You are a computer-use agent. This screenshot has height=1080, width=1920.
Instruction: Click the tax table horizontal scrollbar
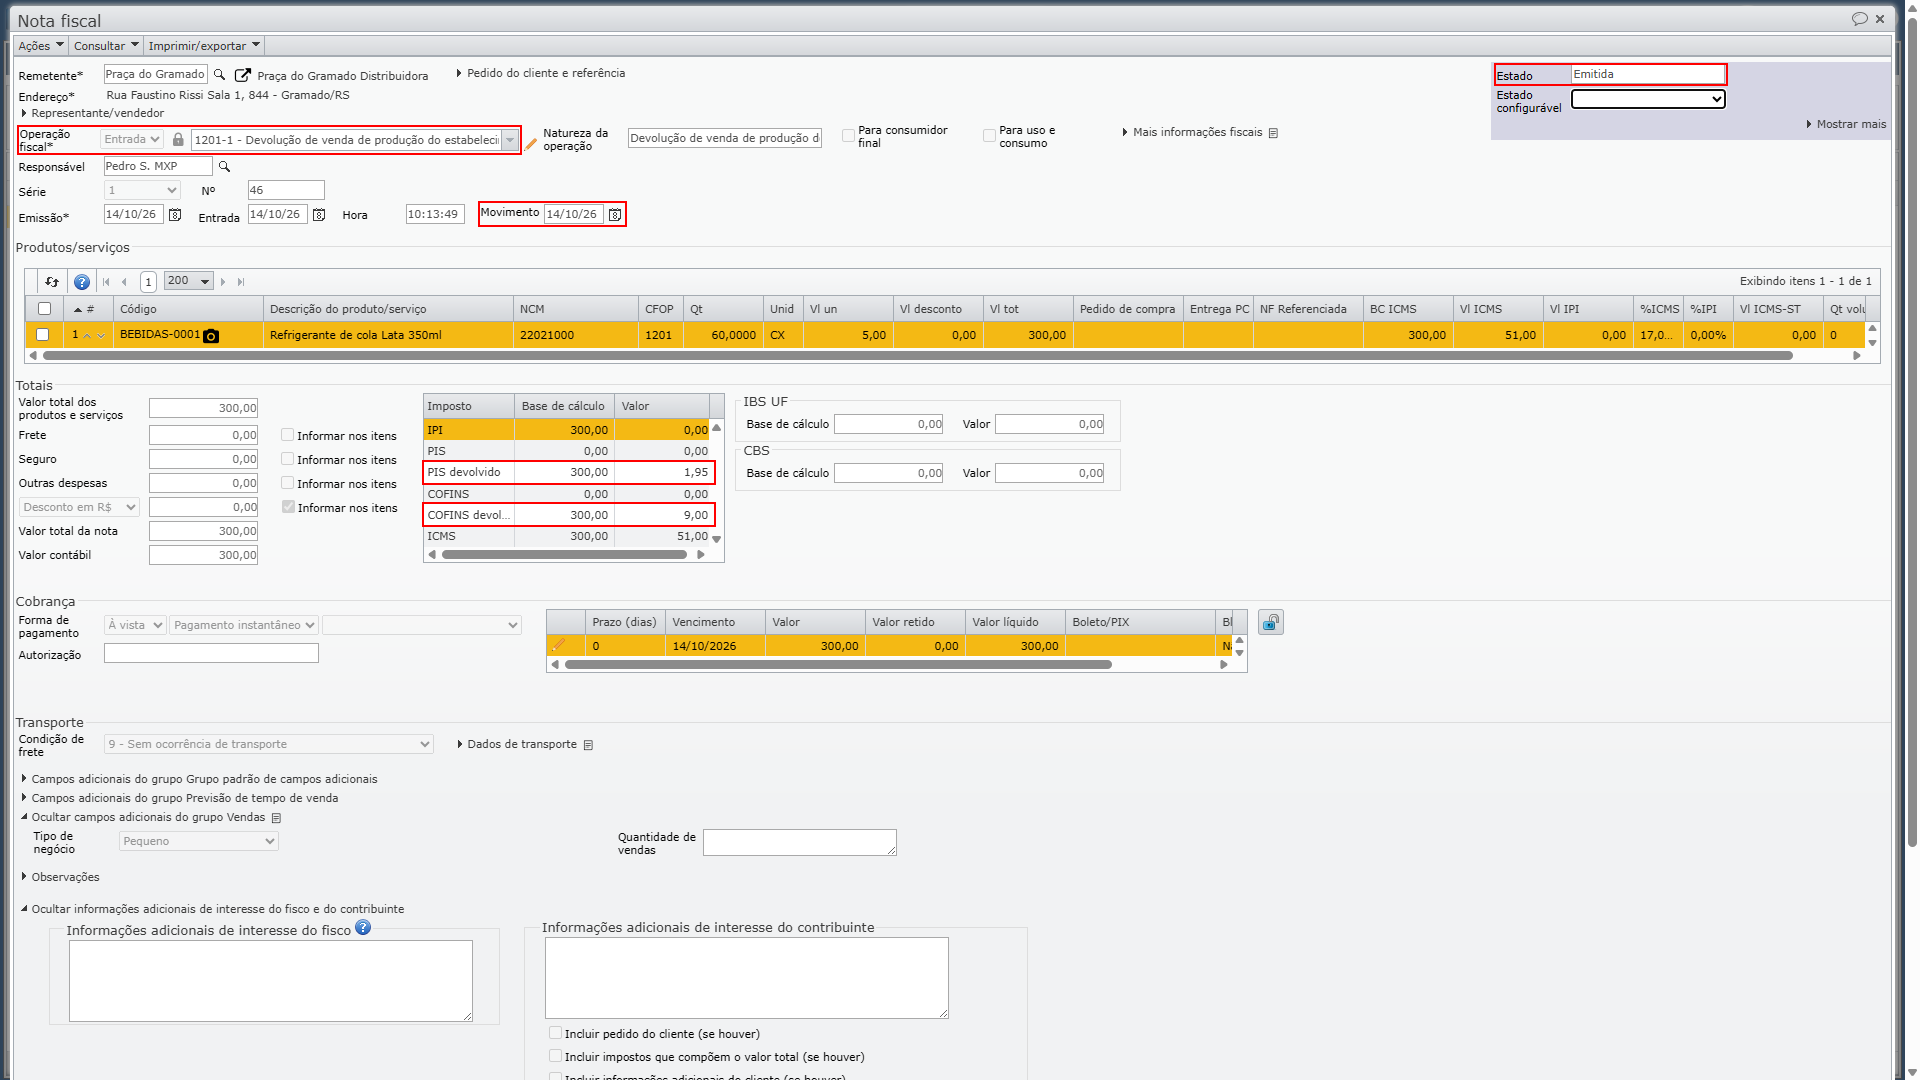pos(564,554)
